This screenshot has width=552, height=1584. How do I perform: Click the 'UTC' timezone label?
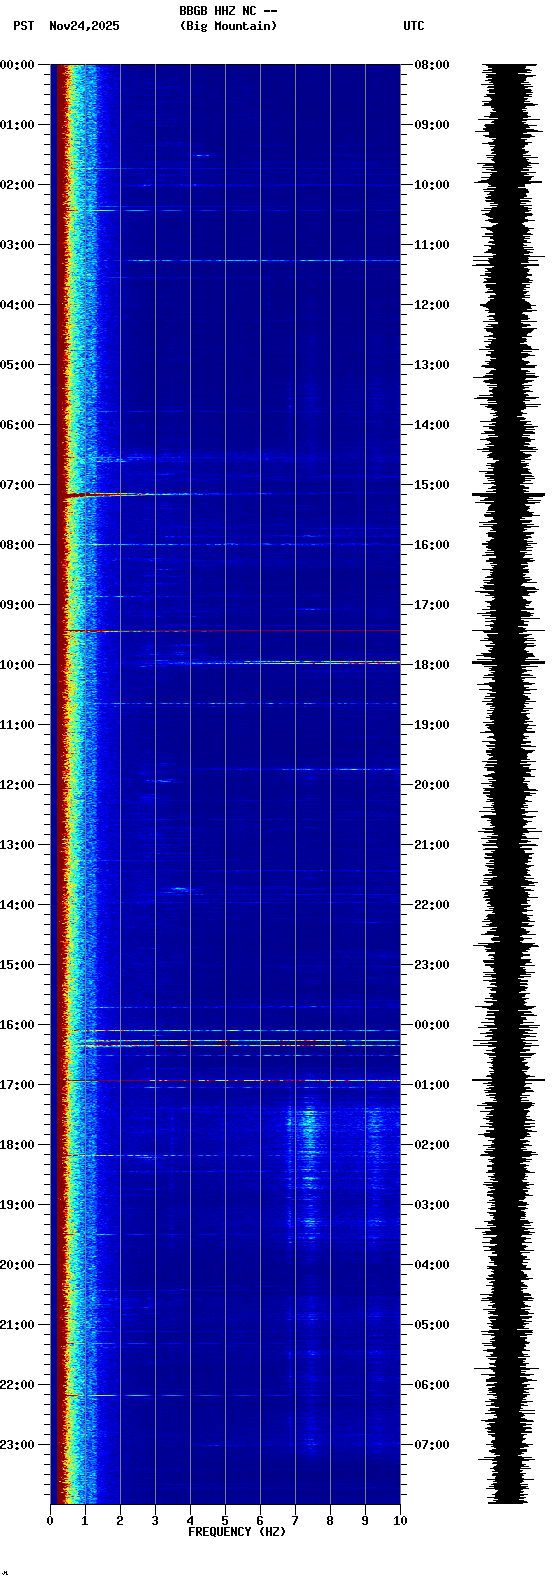[x=414, y=26]
